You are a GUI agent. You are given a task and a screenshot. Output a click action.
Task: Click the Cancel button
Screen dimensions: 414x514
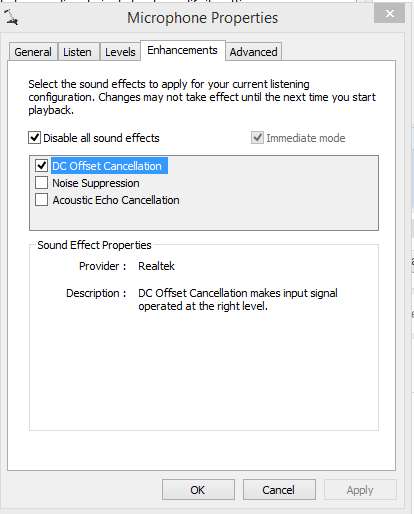pos(279,490)
